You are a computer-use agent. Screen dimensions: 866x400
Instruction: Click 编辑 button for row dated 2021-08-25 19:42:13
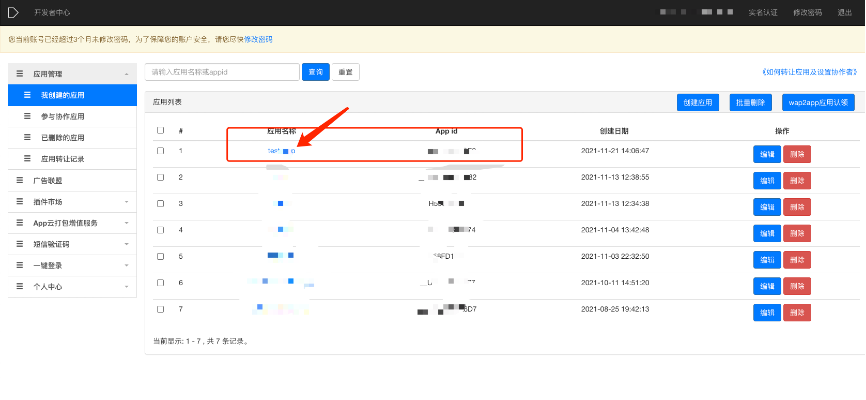pyautogui.click(x=767, y=313)
